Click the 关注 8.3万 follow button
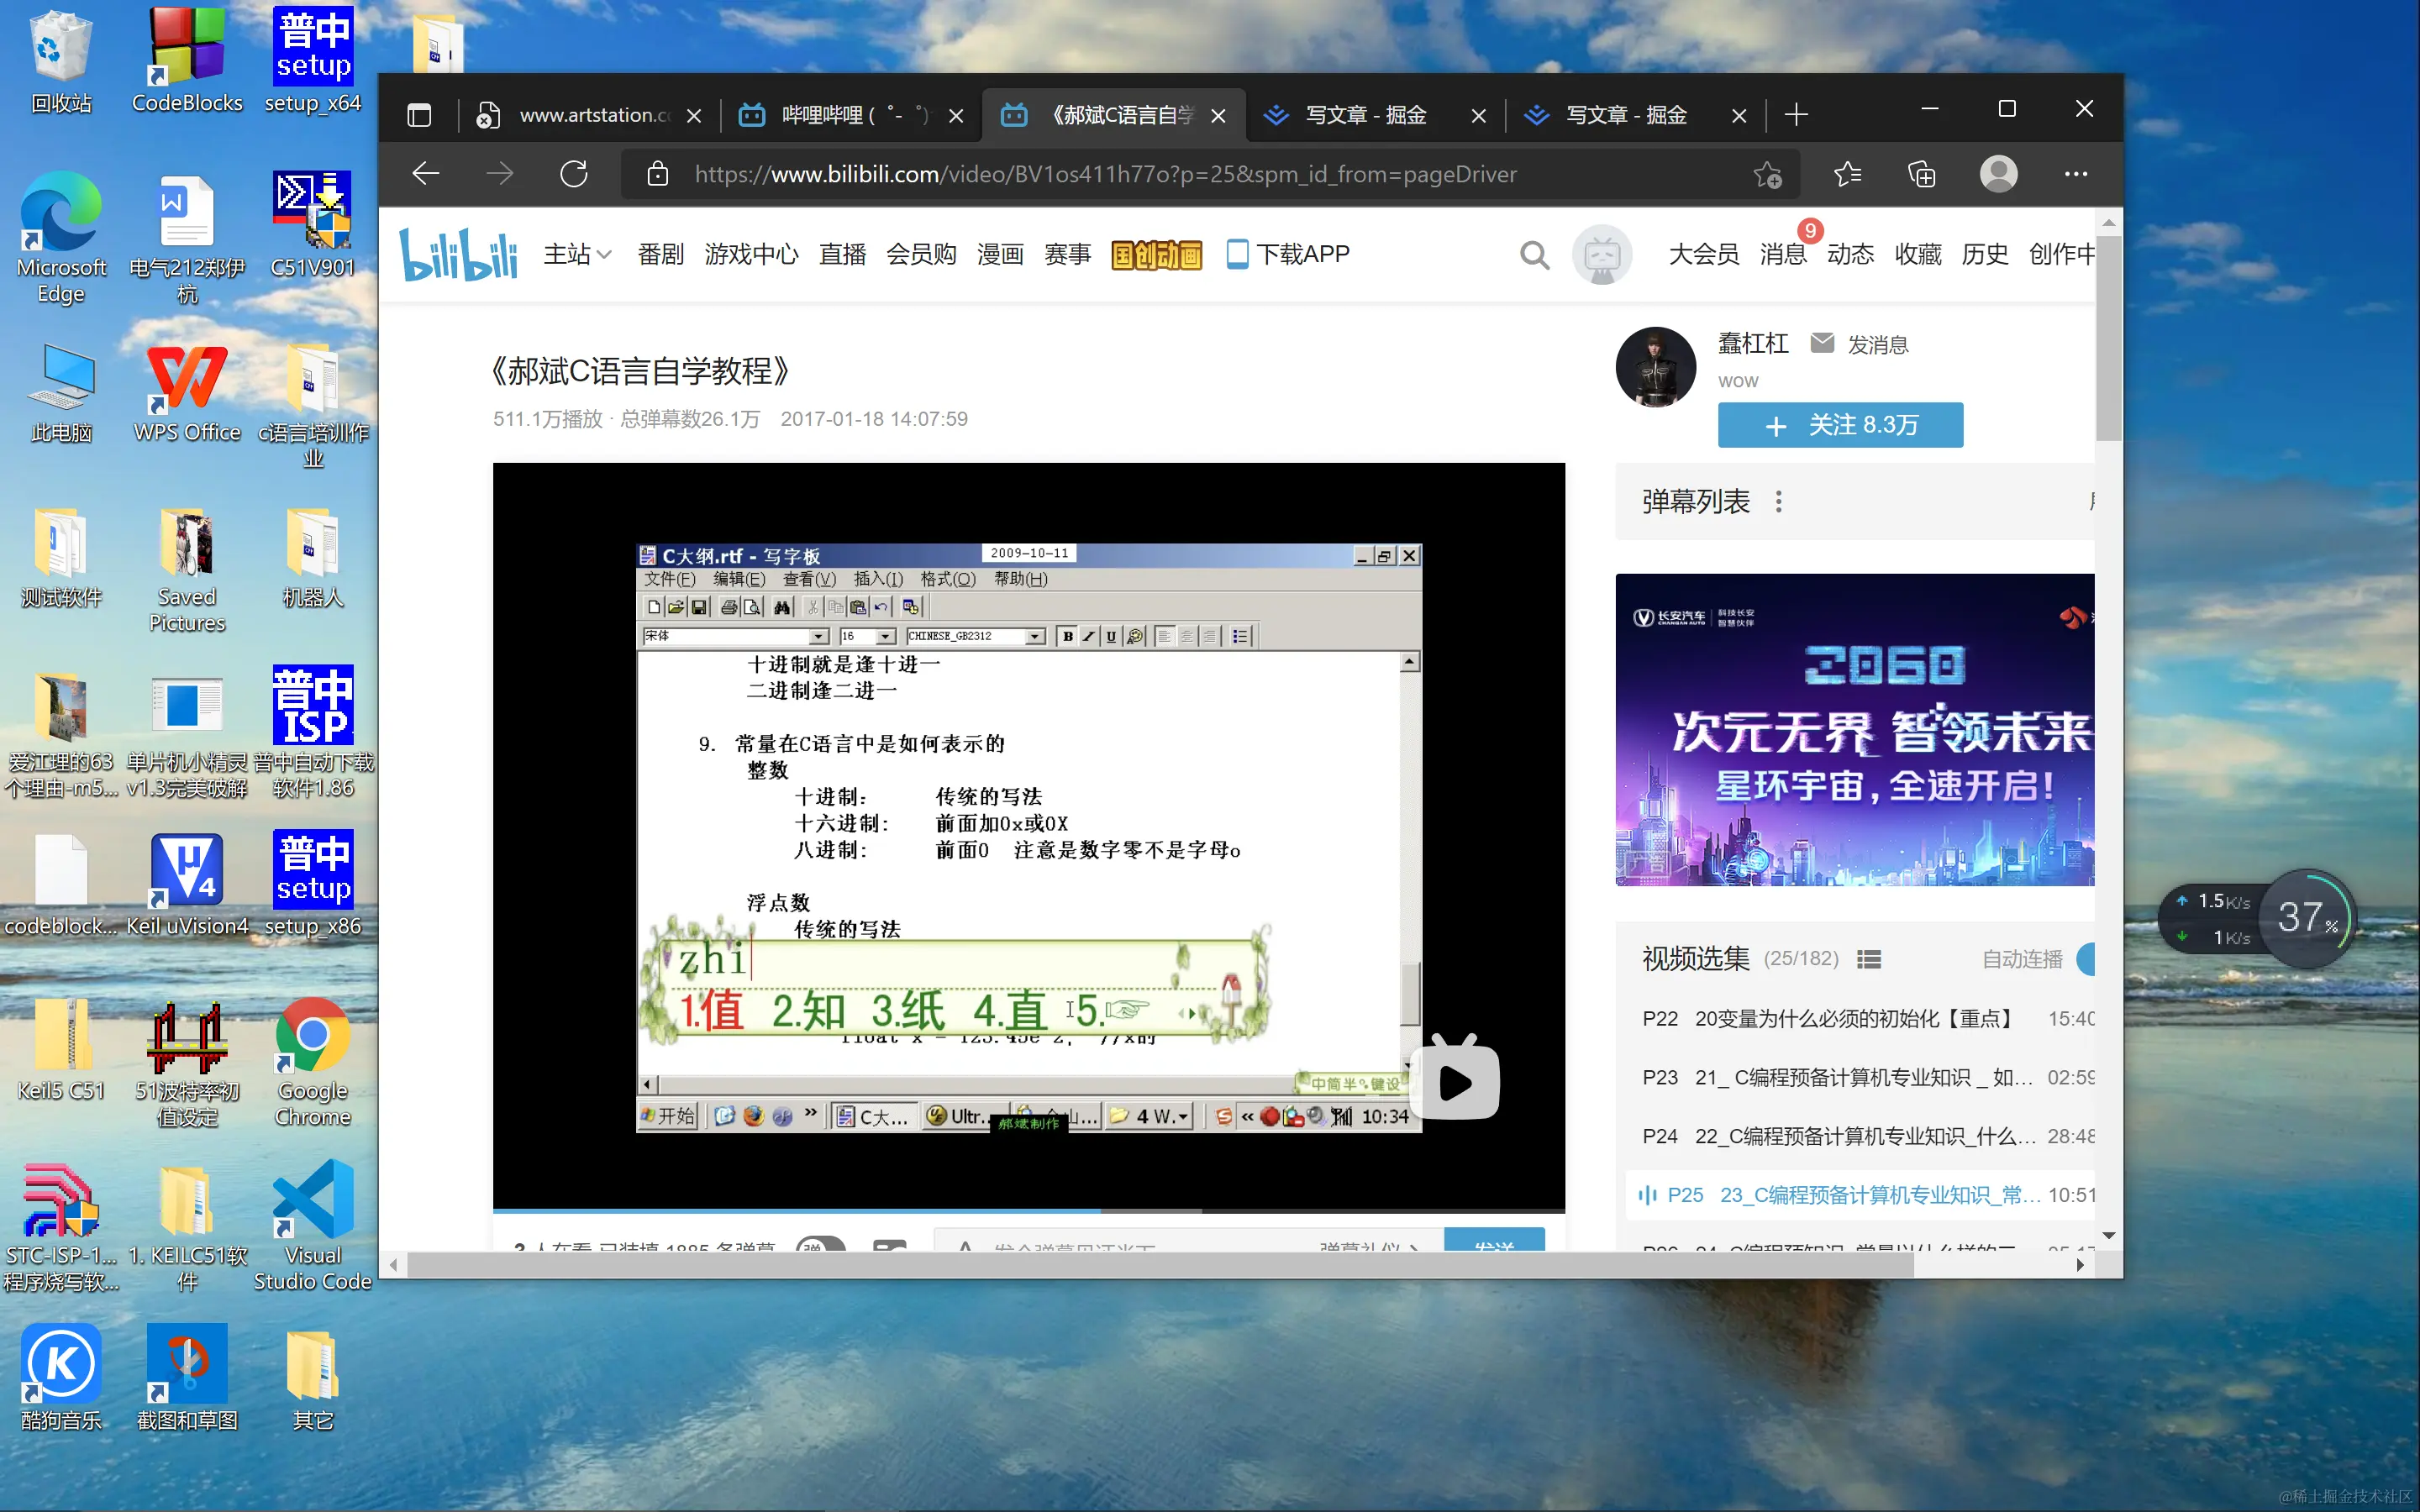The width and height of the screenshot is (2420, 1512). [1839, 425]
